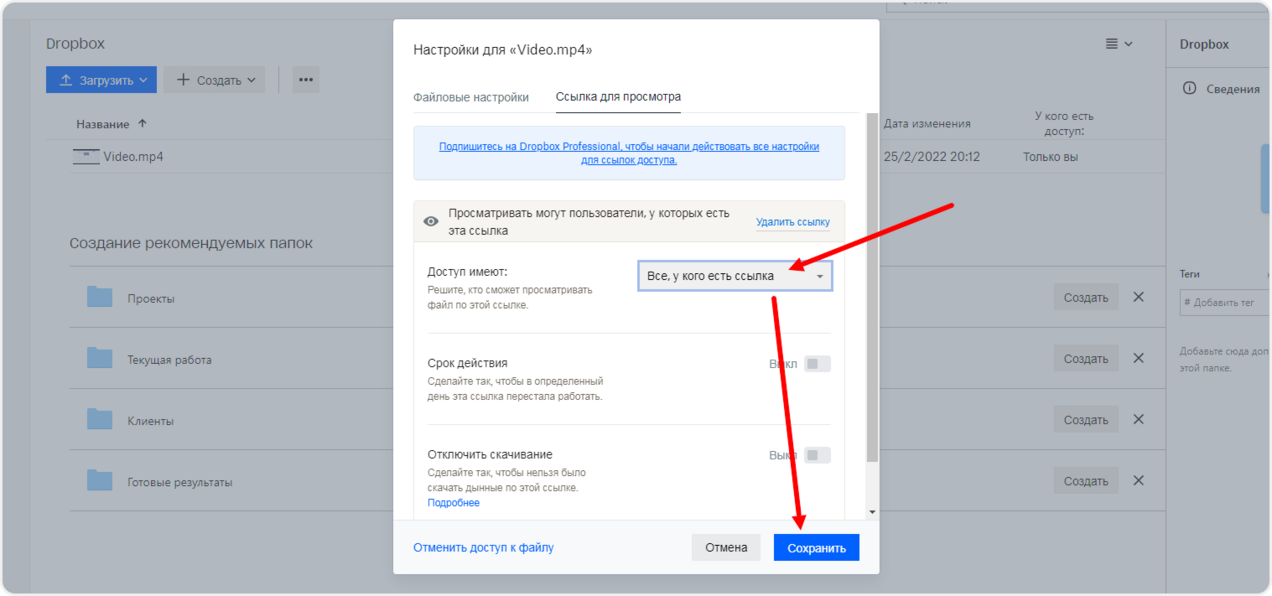Screen dimensions: 1272x596
Task: Open the Доступ имеют dropdown
Action: [735, 276]
